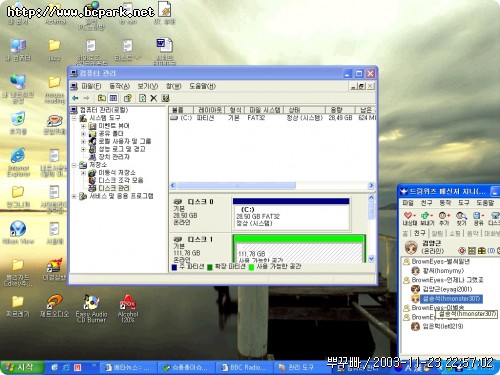
Task: Click the last toolbar icon after the X
Action: point(165,98)
